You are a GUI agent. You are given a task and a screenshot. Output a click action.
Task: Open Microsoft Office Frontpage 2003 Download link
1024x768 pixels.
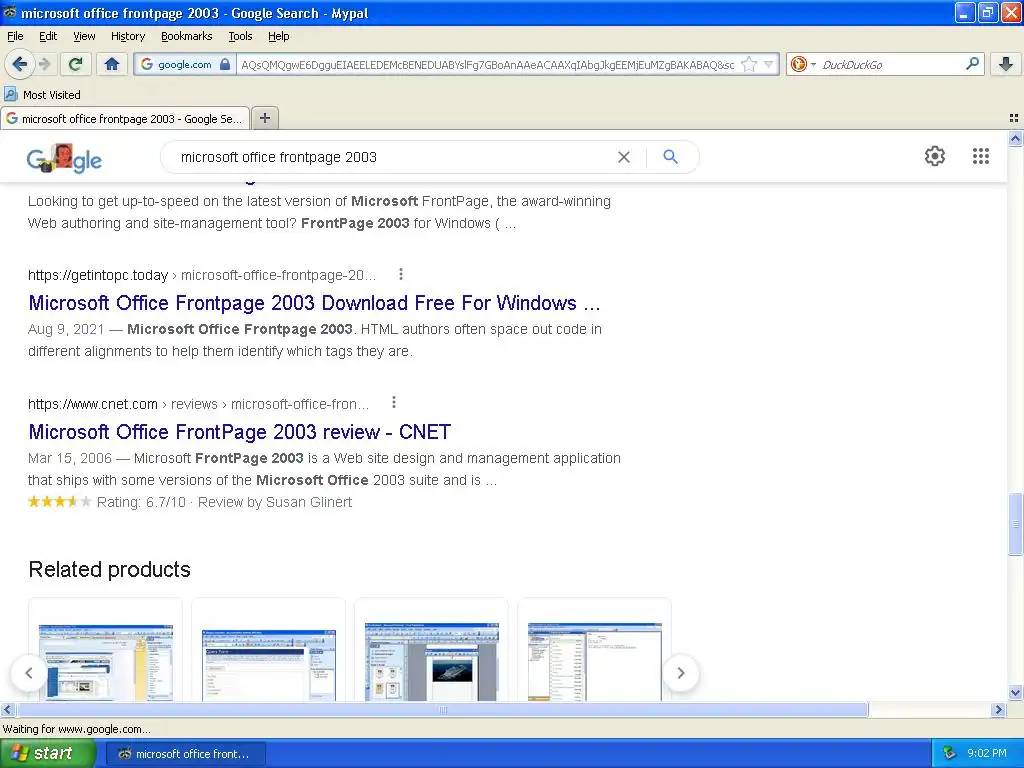click(x=314, y=303)
